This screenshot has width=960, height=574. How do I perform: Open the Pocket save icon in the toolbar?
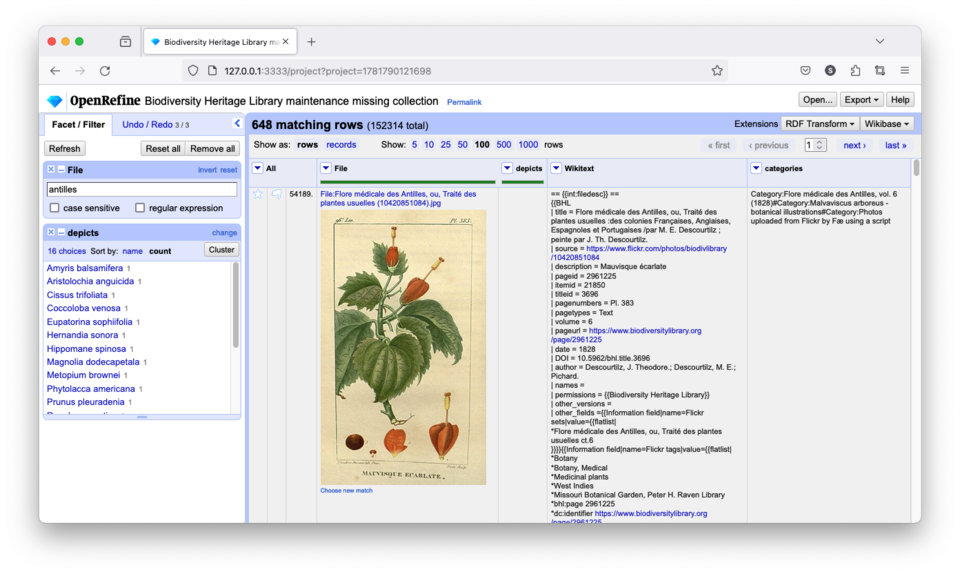click(x=805, y=71)
